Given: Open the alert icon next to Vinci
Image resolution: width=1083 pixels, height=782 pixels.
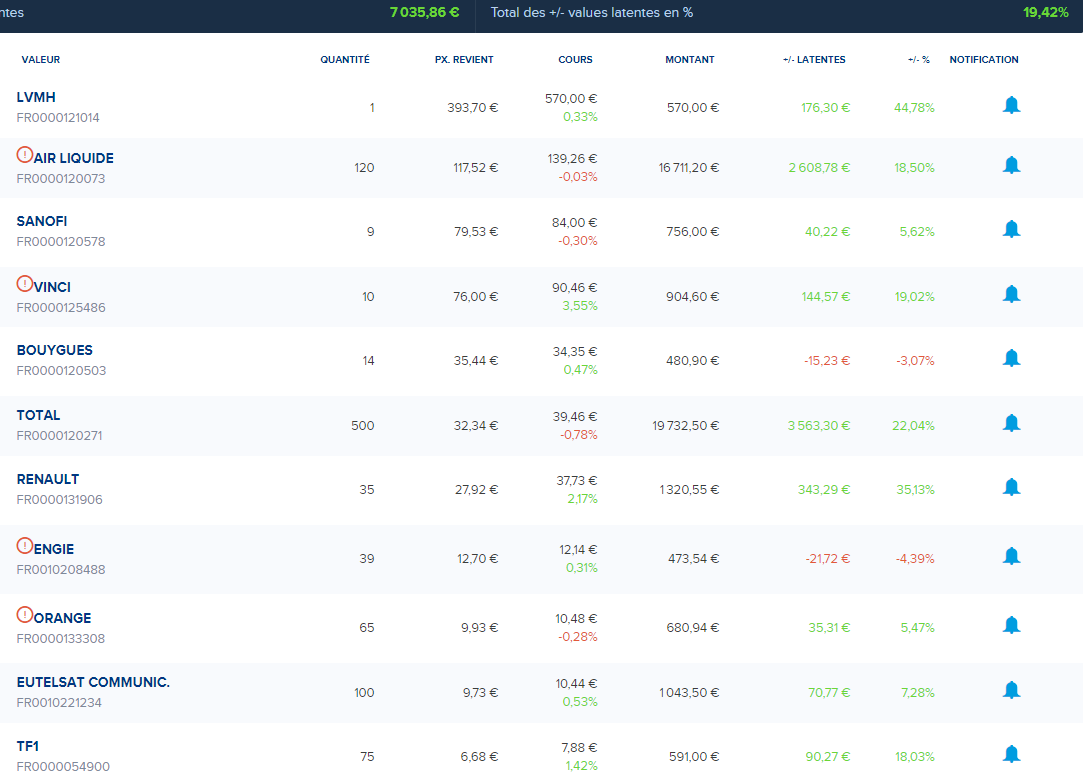Looking at the screenshot, I should pos(25,284).
